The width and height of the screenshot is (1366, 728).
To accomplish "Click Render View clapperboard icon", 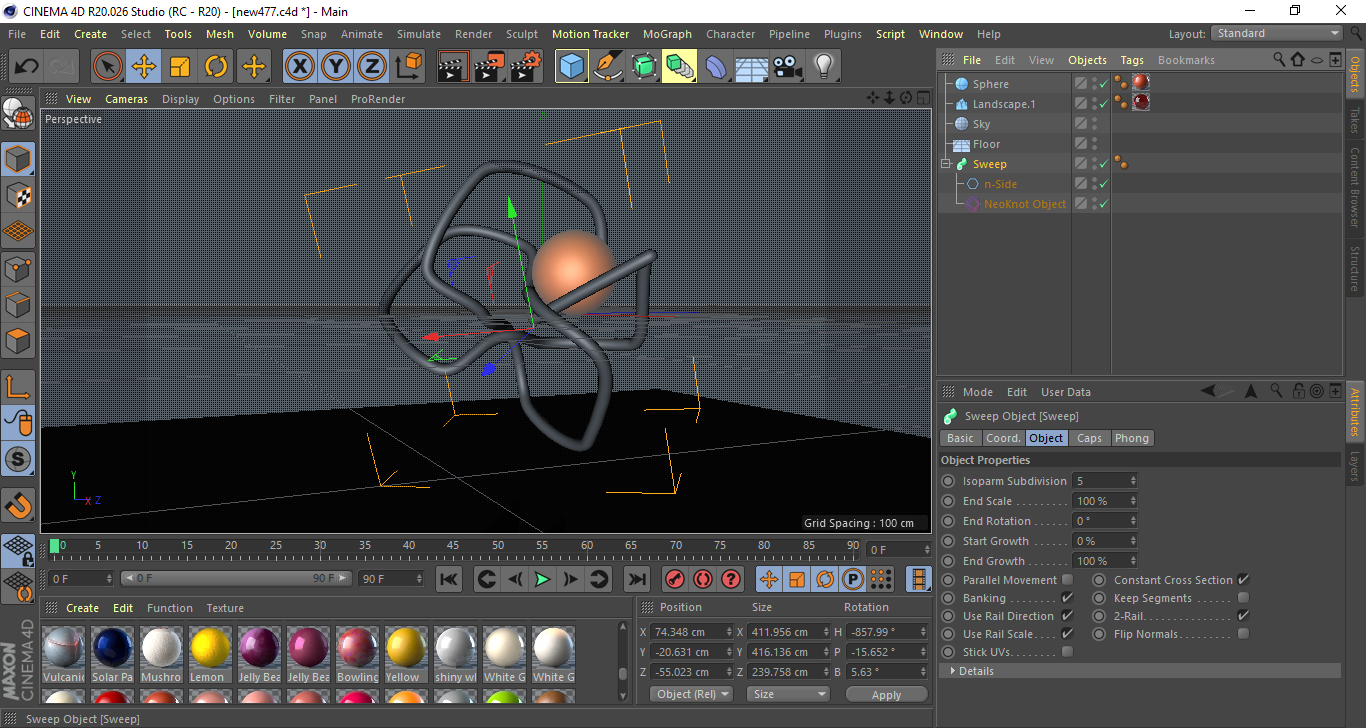I will [453, 67].
